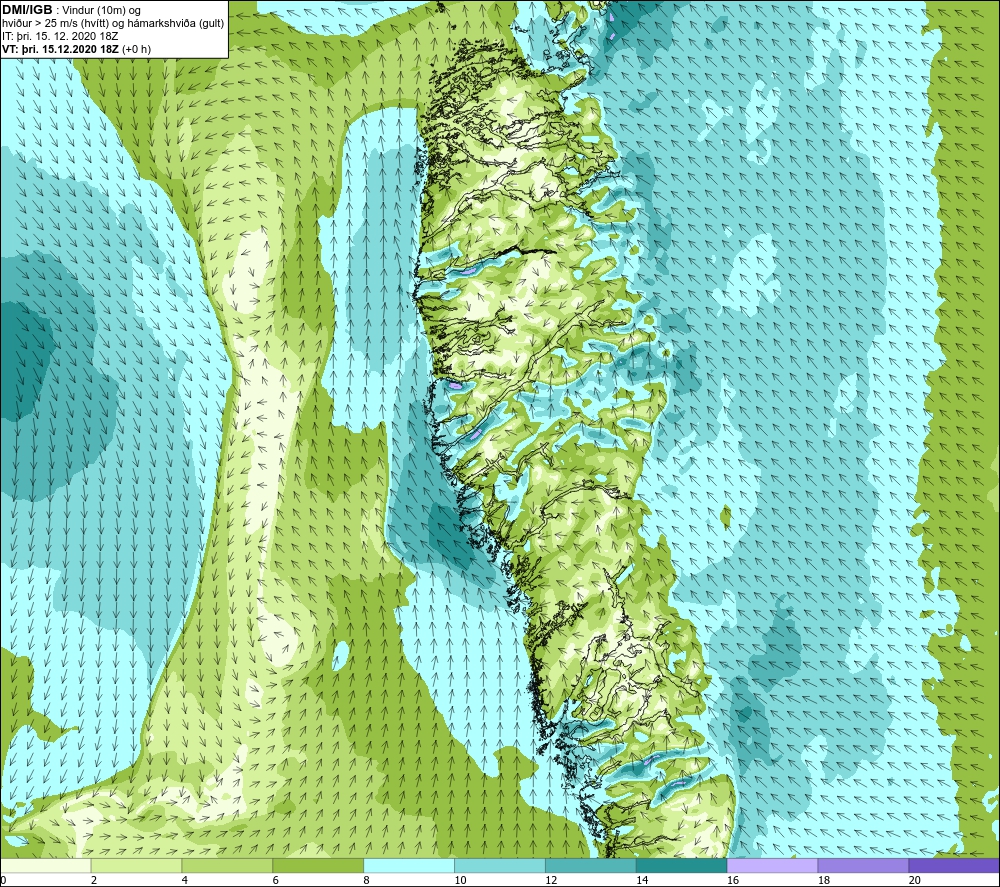
Task: Click the 10–12 m/s turquoise legend swatch
Action: (500, 865)
